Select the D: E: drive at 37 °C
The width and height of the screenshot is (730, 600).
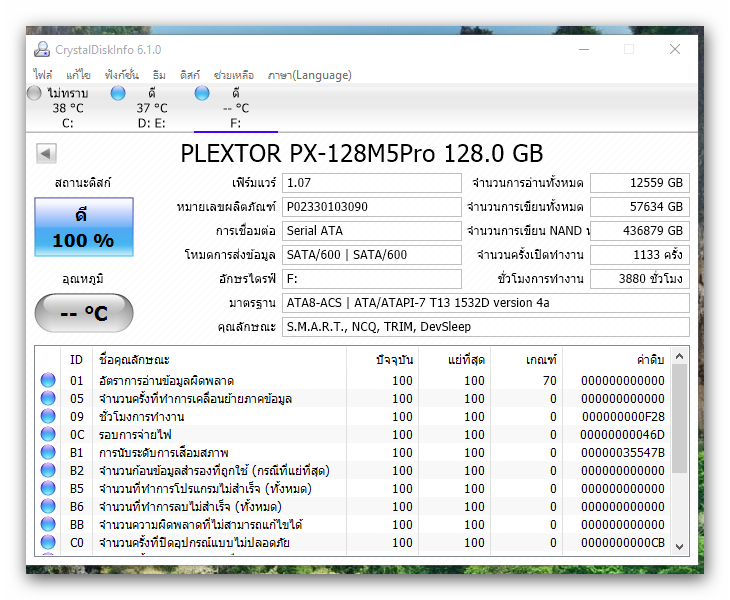(x=152, y=108)
